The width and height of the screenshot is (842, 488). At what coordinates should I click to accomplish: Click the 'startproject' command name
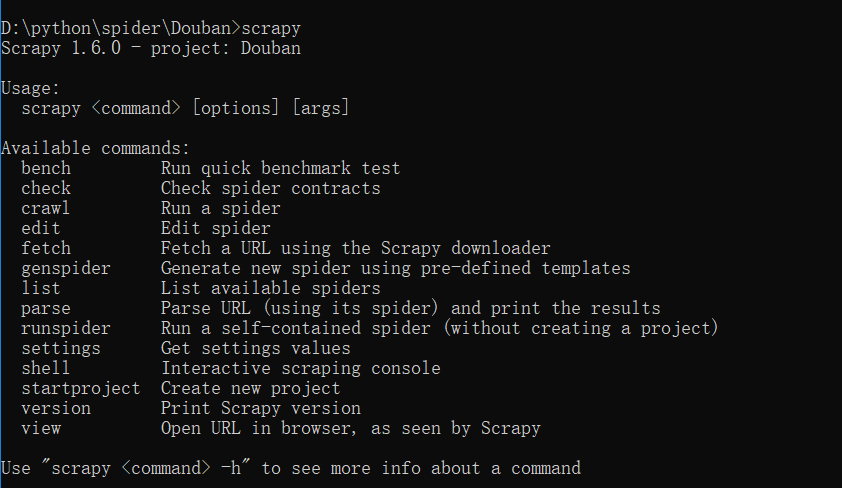[81, 388]
